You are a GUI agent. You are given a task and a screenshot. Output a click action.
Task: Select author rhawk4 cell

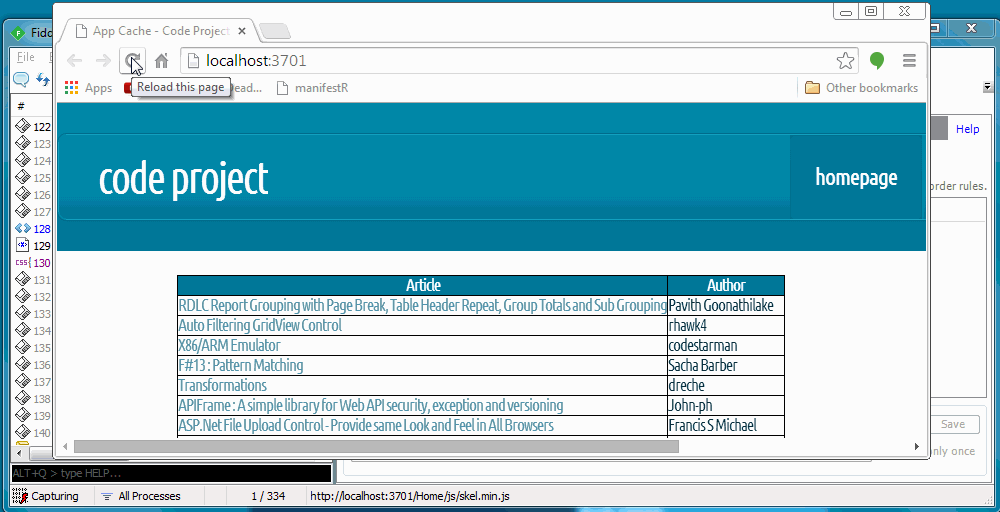726,325
